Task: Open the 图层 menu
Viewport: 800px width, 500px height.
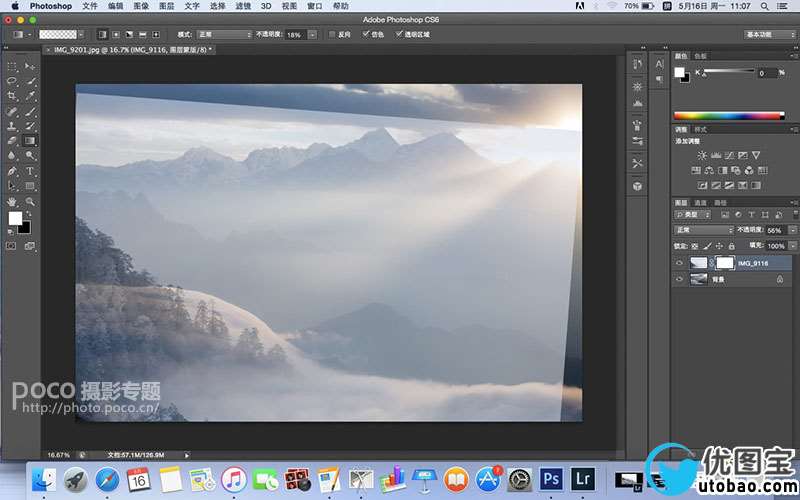Action: click(167, 6)
